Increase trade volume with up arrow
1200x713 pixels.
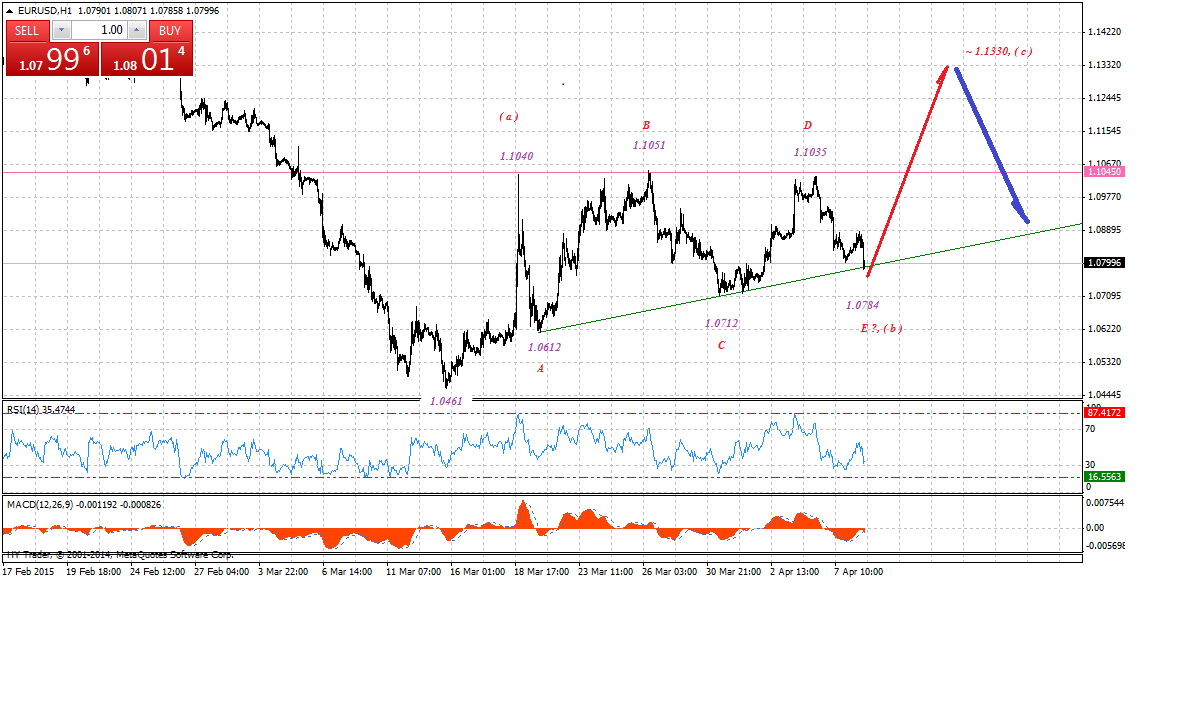point(139,31)
